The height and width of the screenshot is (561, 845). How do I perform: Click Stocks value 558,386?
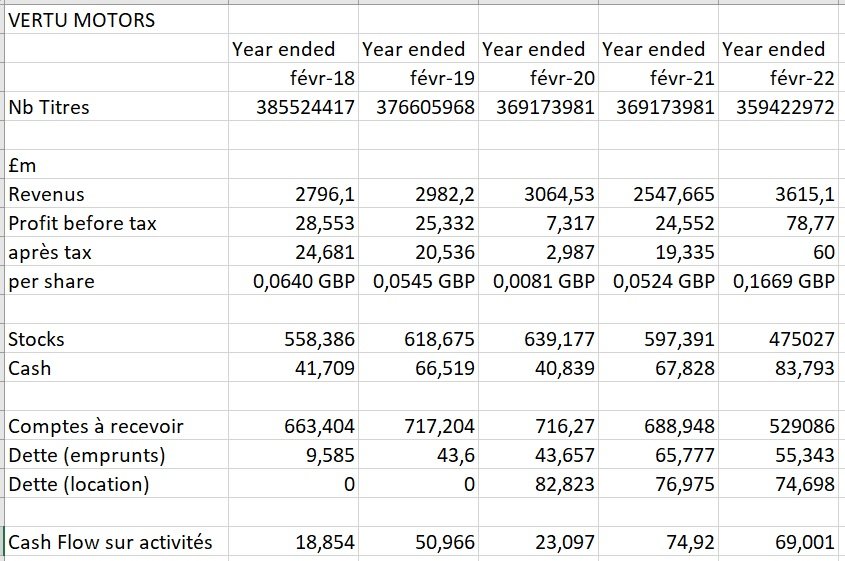point(320,339)
